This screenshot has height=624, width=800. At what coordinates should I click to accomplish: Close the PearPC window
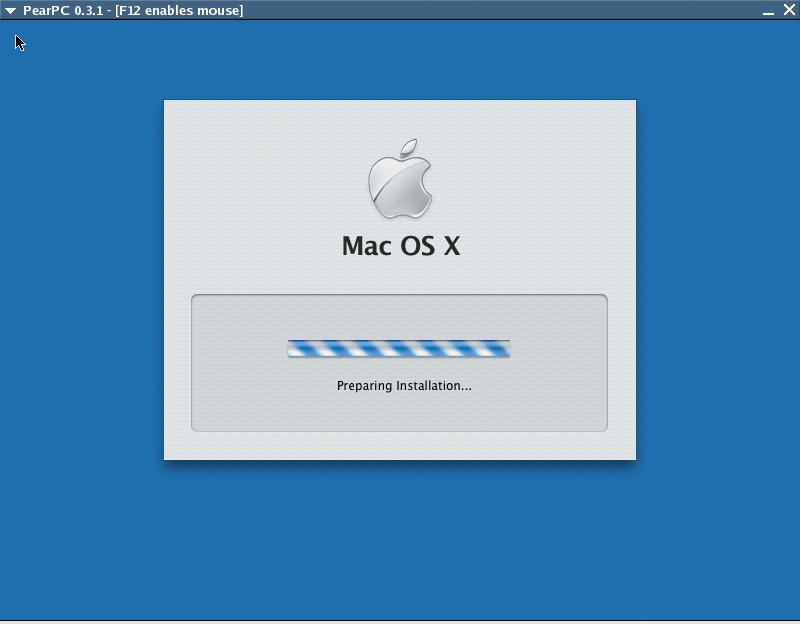(789, 9)
